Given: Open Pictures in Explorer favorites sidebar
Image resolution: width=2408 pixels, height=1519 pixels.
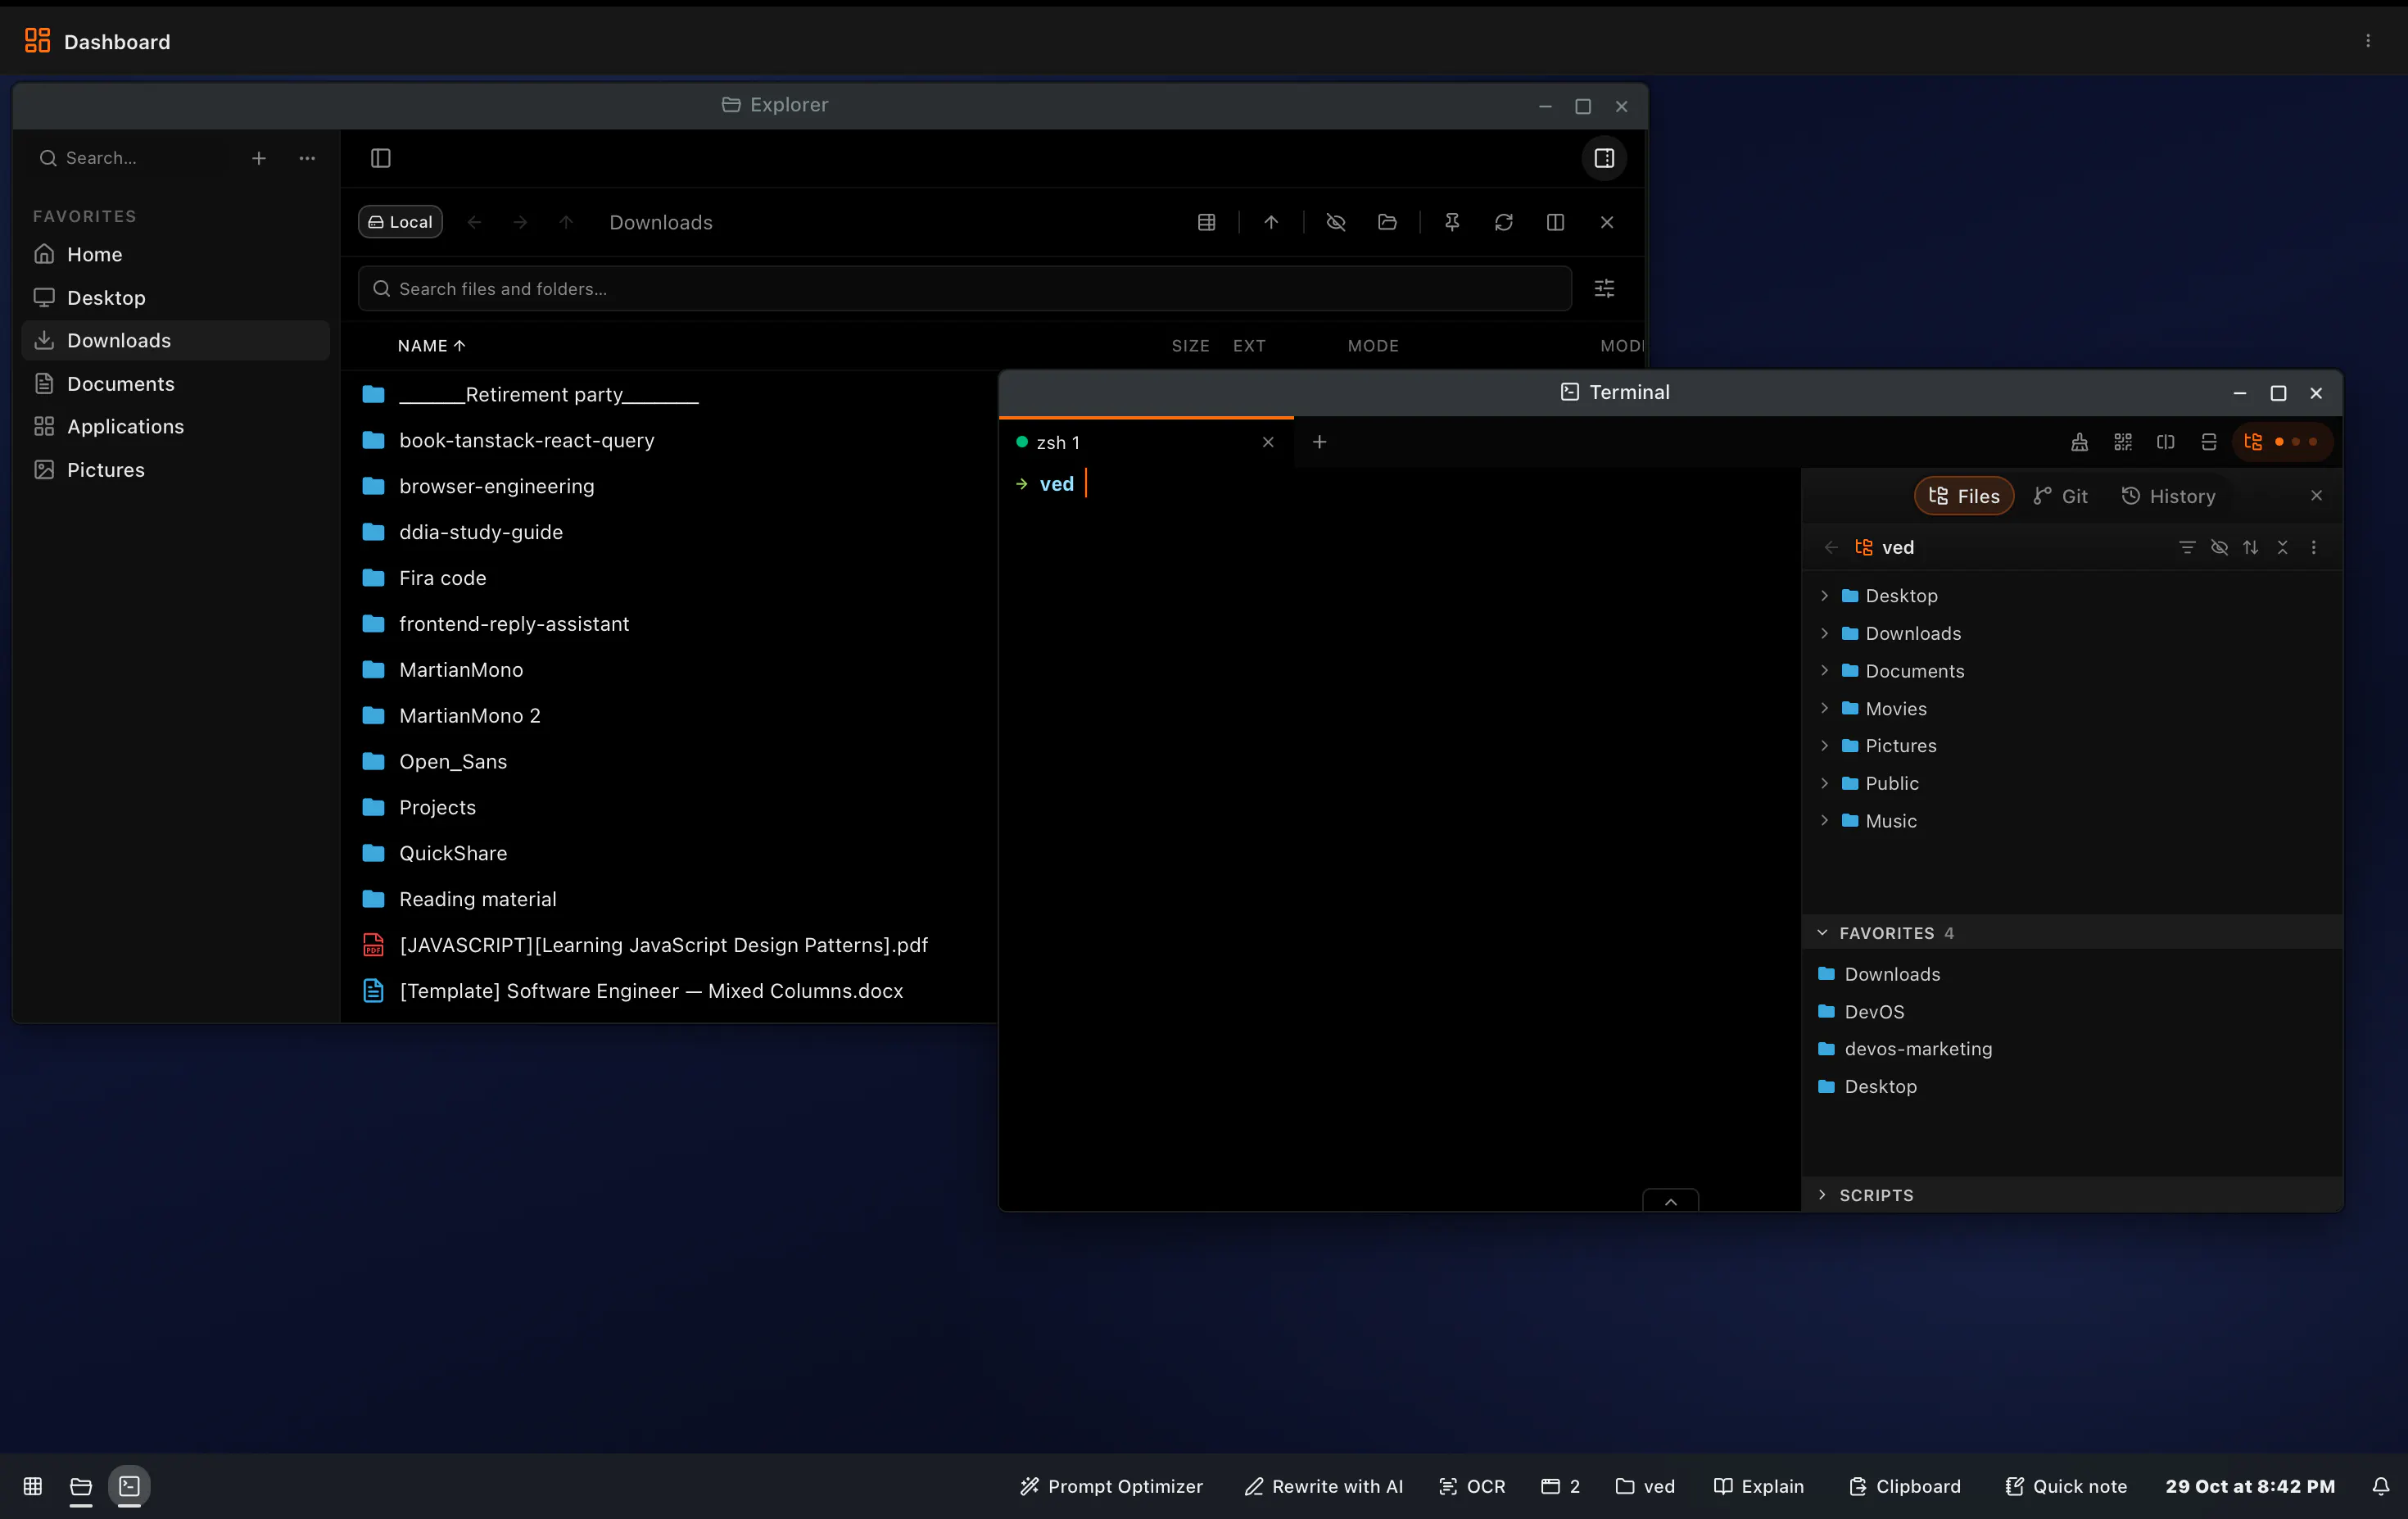Looking at the screenshot, I should coord(176,470).
